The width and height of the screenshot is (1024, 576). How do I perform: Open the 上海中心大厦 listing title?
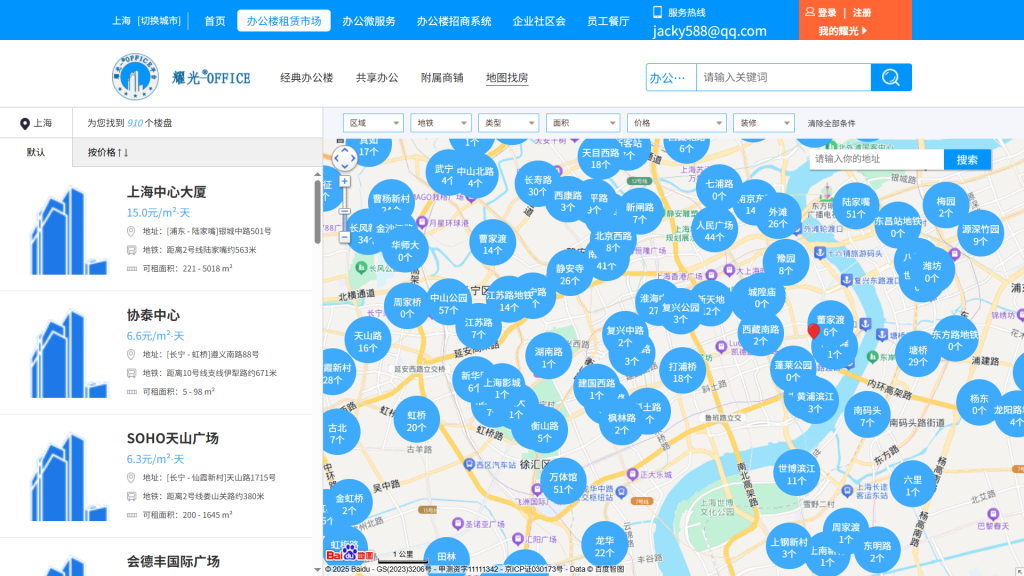coord(167,192)
